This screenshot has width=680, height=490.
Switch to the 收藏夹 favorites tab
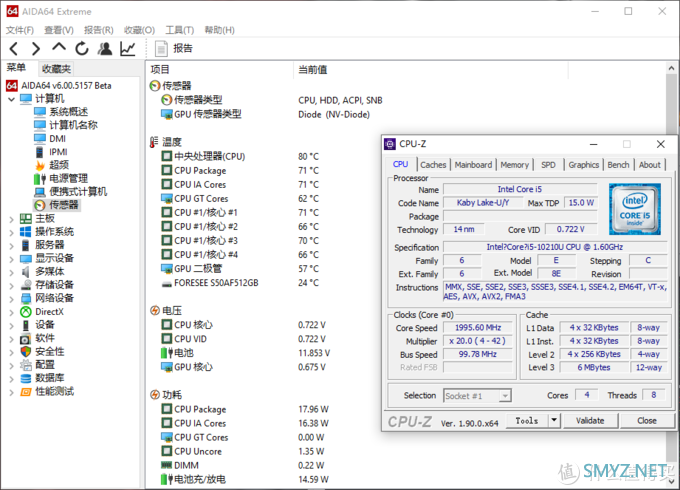pos(56,69)
